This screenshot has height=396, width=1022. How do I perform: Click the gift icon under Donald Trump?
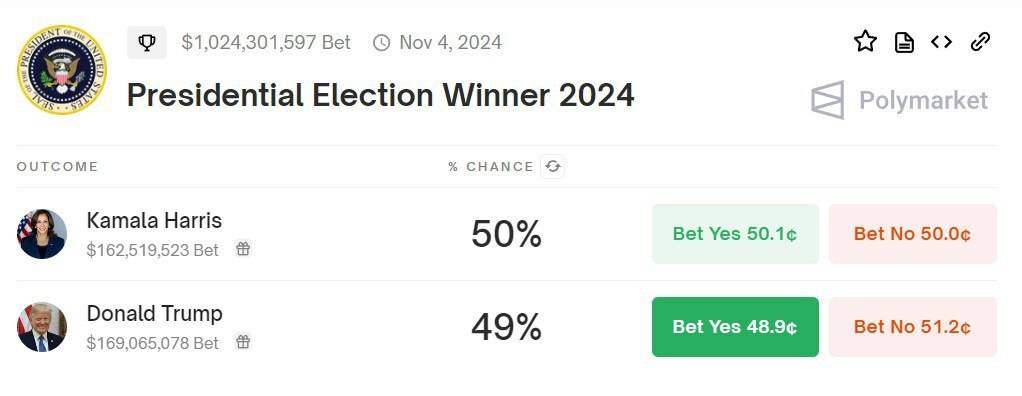coord(243,342)
